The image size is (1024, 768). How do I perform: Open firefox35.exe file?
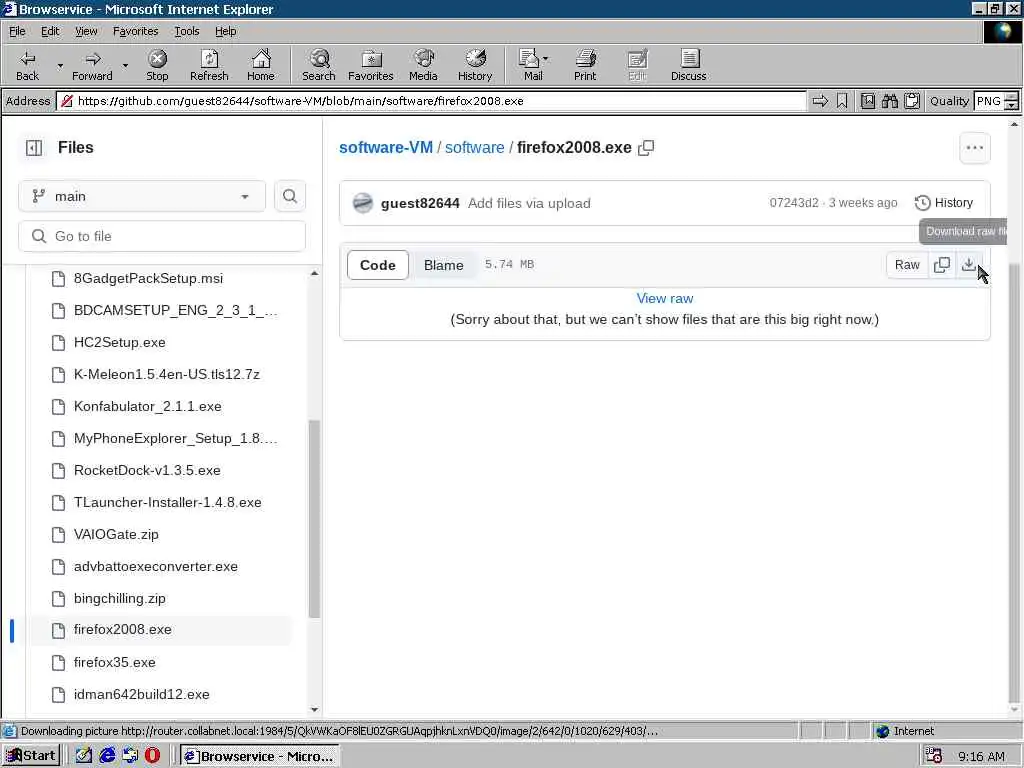click(x=114, y=662)
